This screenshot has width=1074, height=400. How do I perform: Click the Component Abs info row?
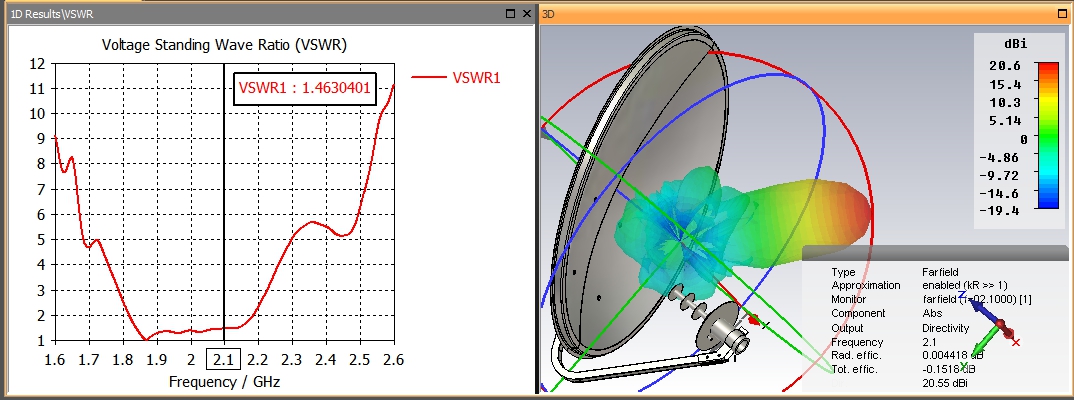886,314
